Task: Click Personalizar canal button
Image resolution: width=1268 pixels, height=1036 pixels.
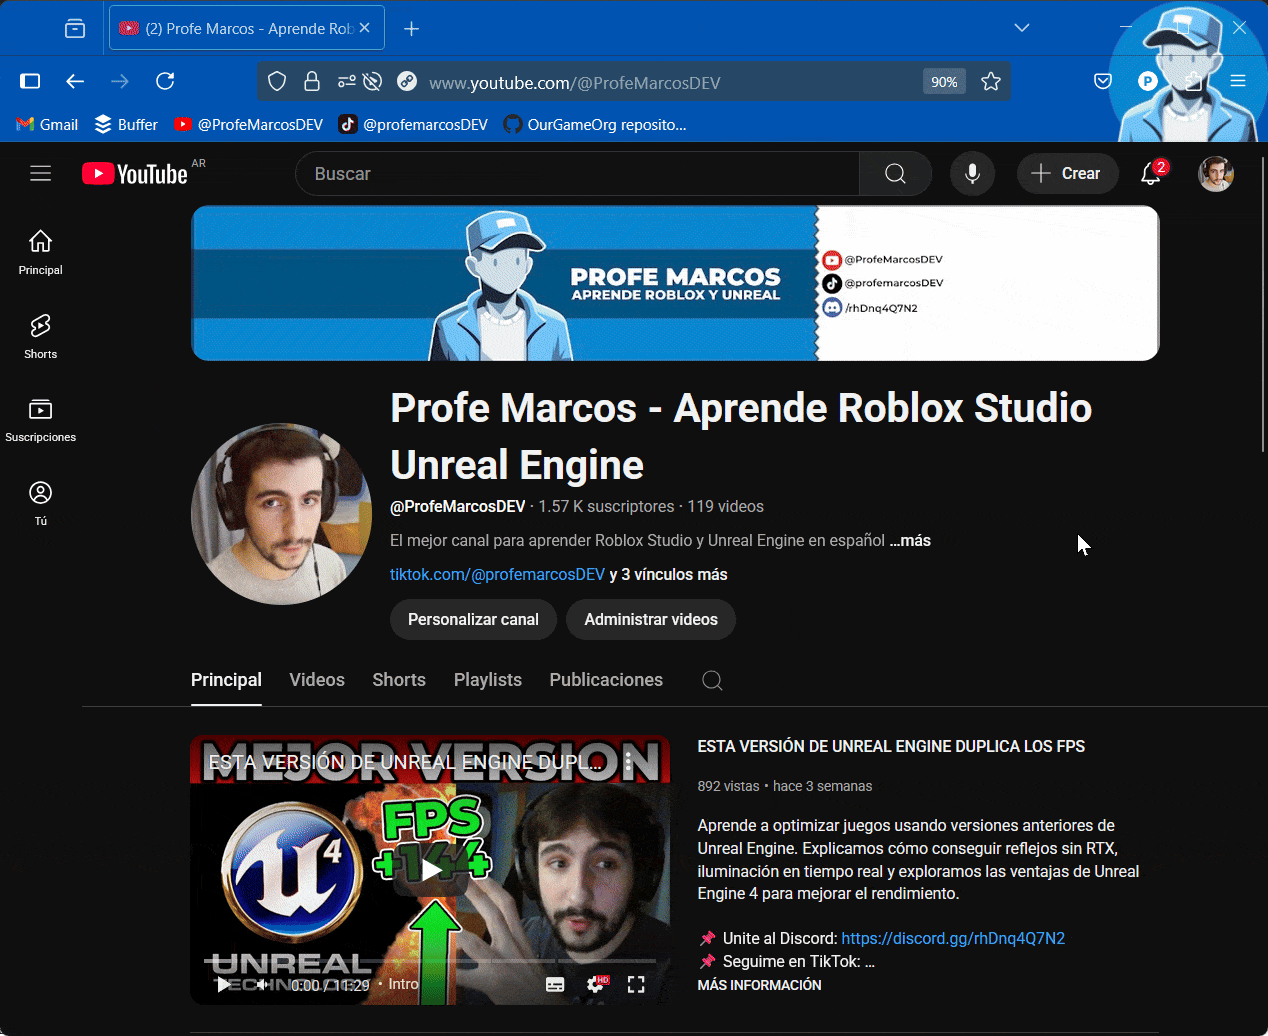Action: point(473,620)
